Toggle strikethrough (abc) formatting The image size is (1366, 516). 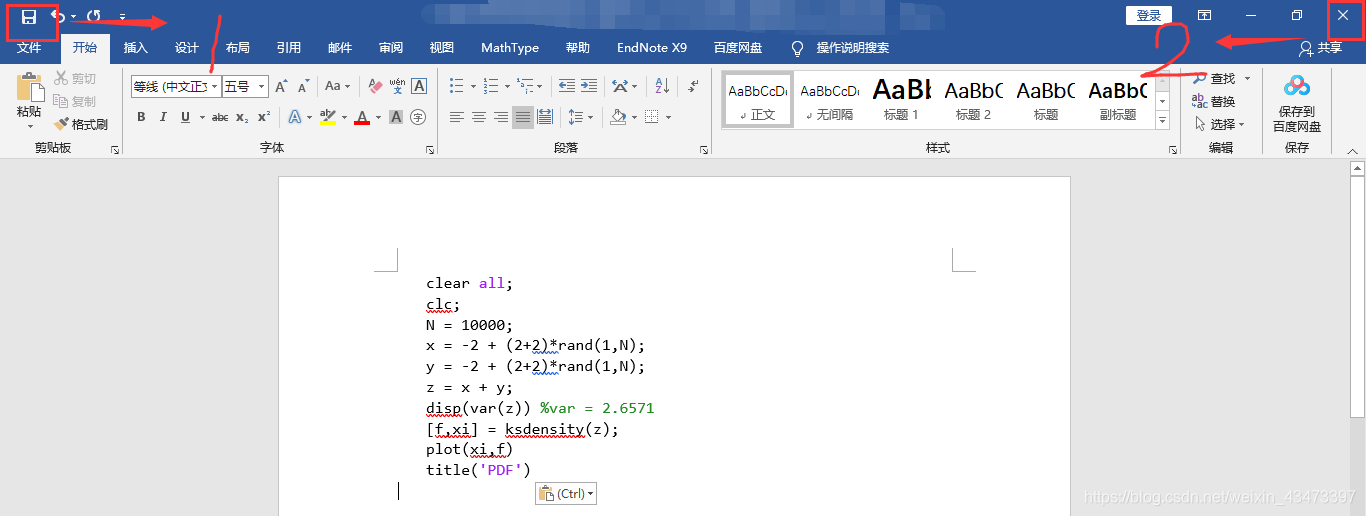tap(220, 117)
